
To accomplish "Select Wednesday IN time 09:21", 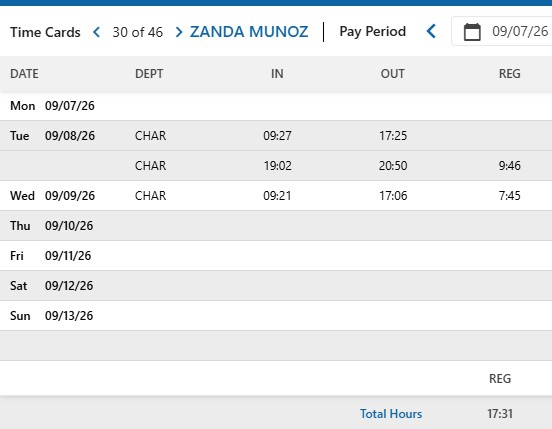I will [277, 196].
